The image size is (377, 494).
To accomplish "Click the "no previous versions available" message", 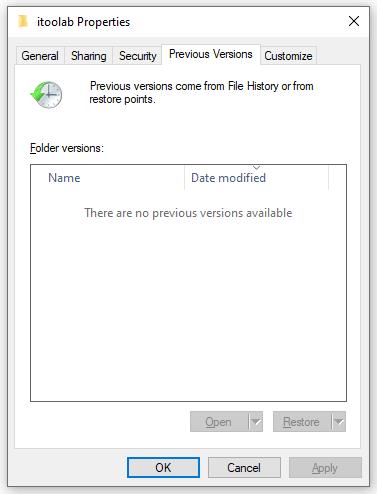I will pos(188,213).
